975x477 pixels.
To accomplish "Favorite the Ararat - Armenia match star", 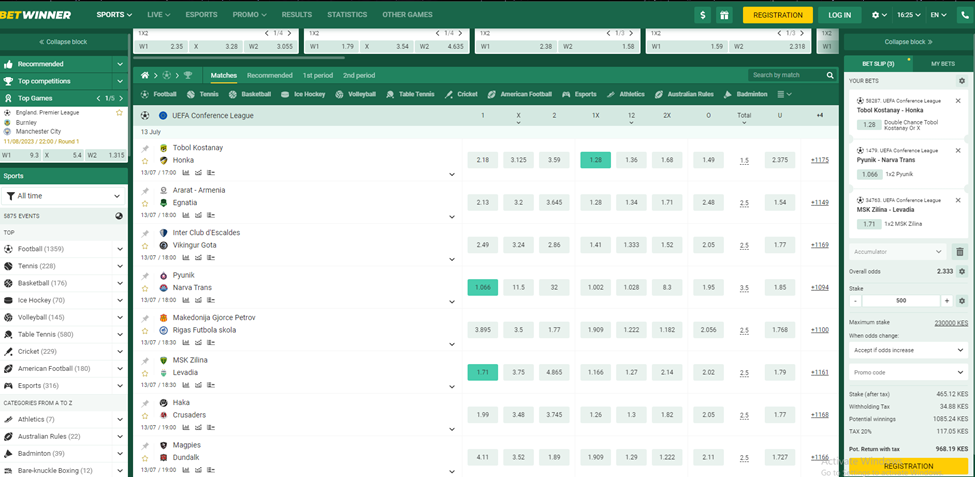I will (x=145, y=203).
